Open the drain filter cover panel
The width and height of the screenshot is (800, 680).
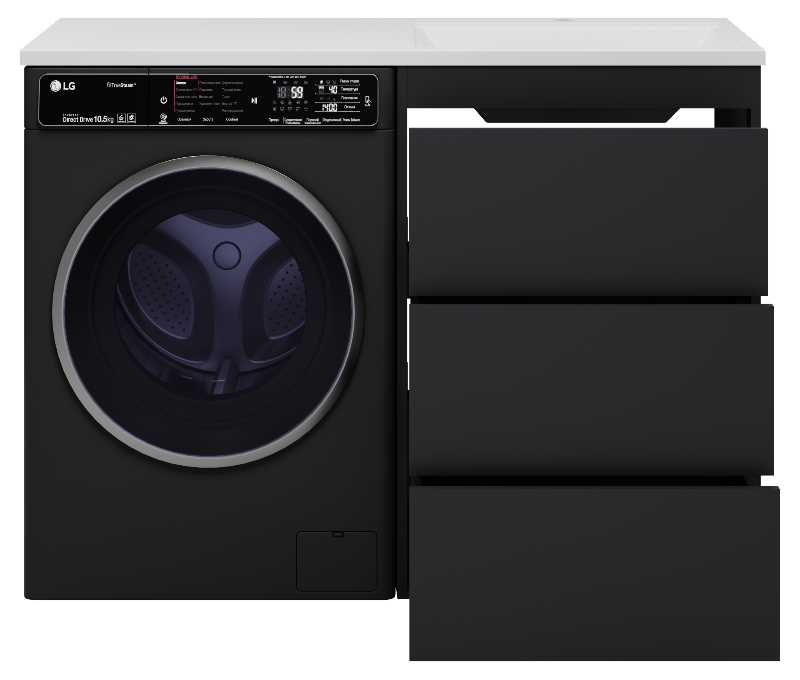(336, 560)
